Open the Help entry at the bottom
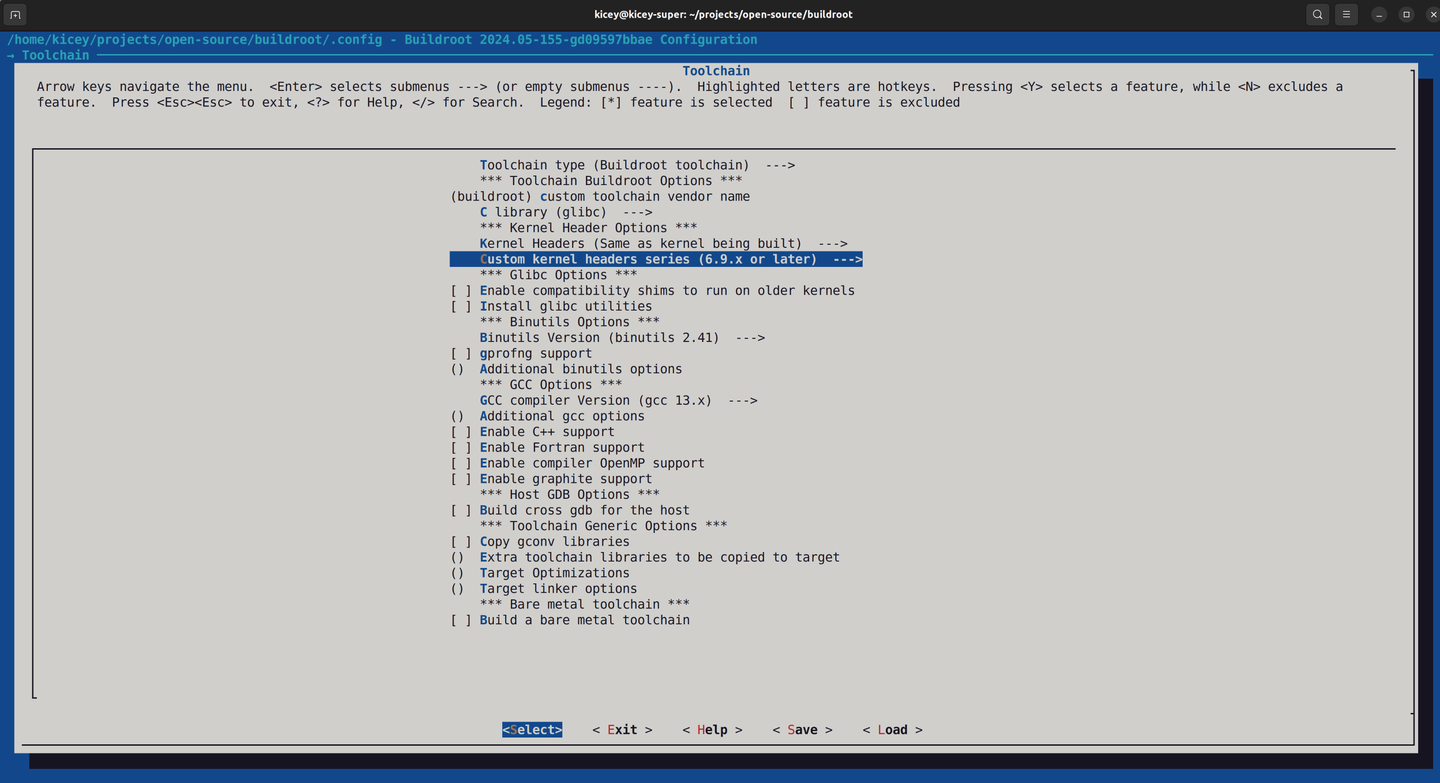This screenshot has height=783, width=1440. click(x=712, y=729)
